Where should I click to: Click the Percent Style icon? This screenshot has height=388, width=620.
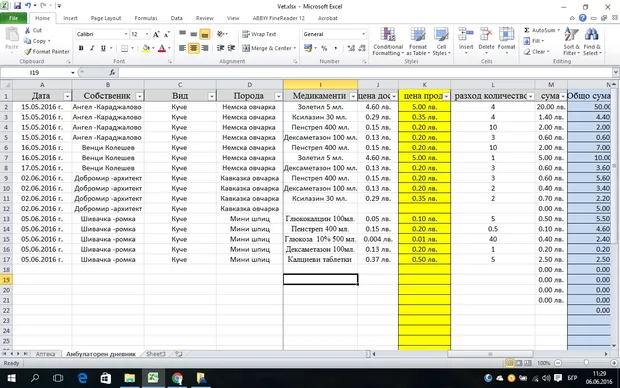click(x=324, y=48)
